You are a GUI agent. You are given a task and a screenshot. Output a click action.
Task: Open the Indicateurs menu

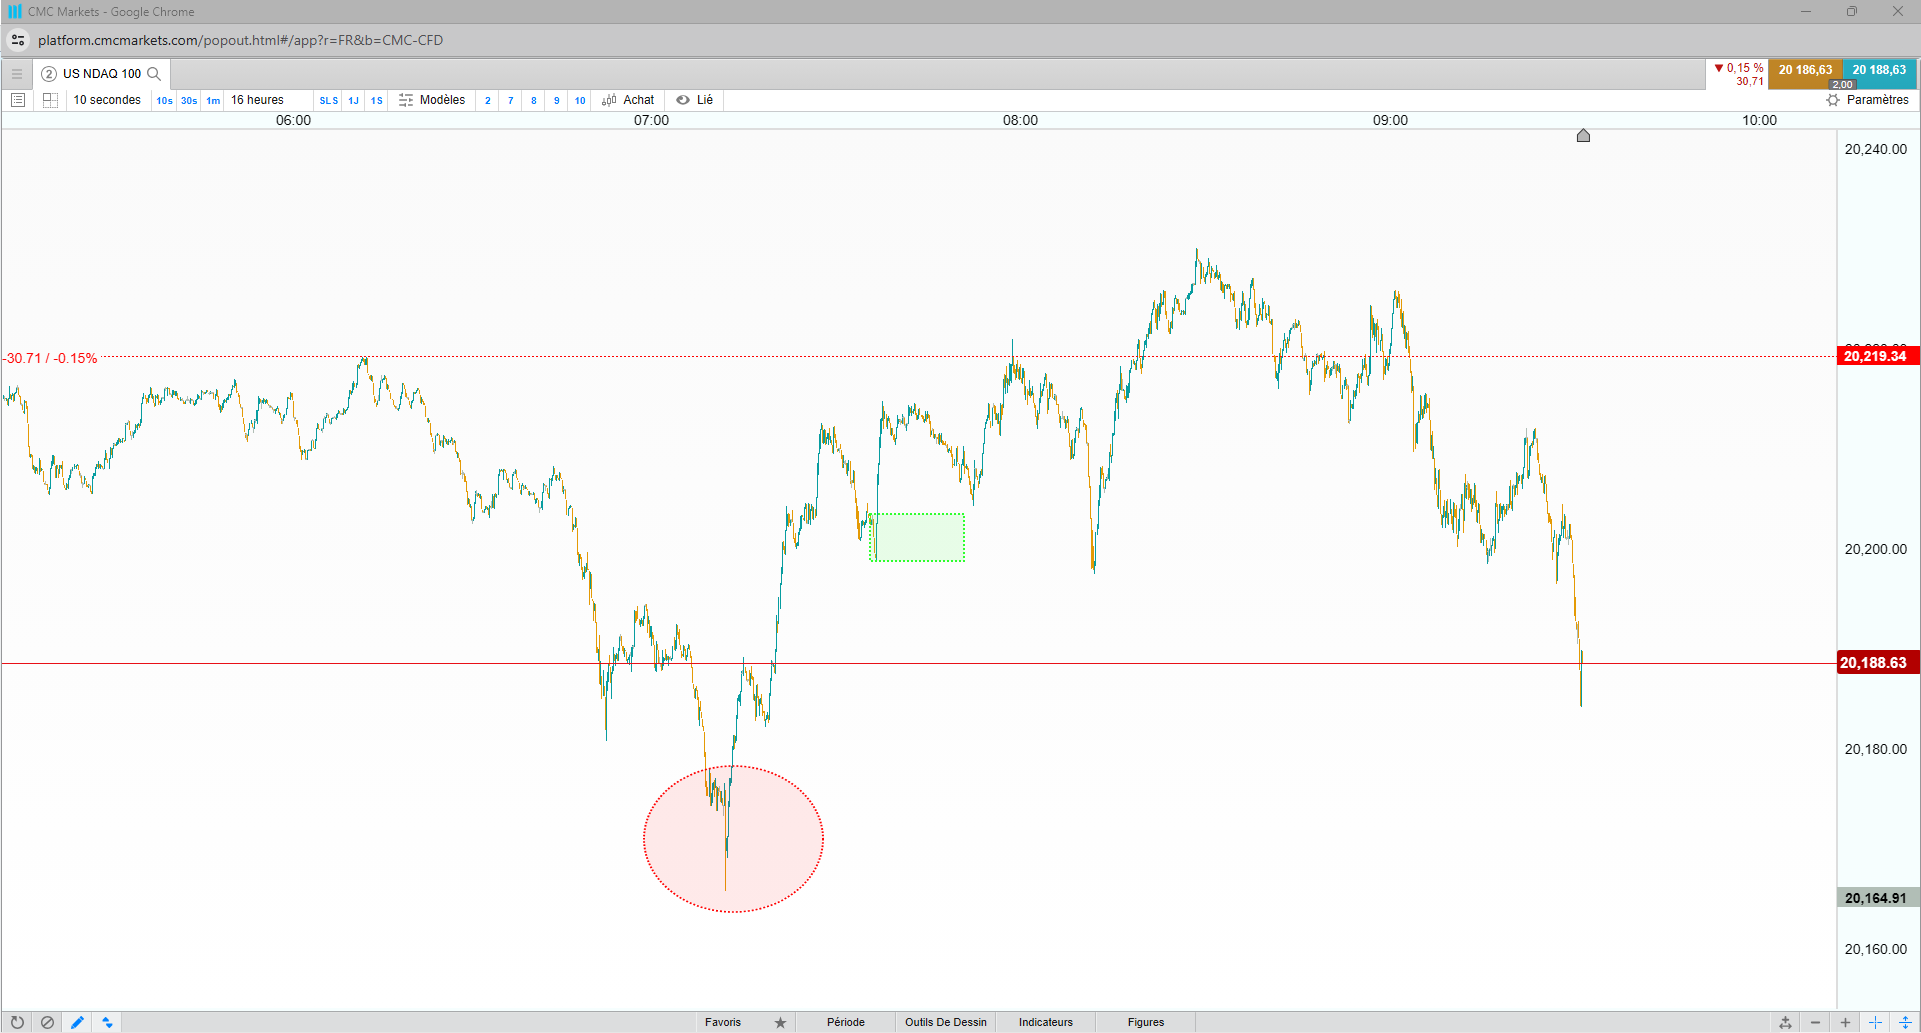1046,1022
